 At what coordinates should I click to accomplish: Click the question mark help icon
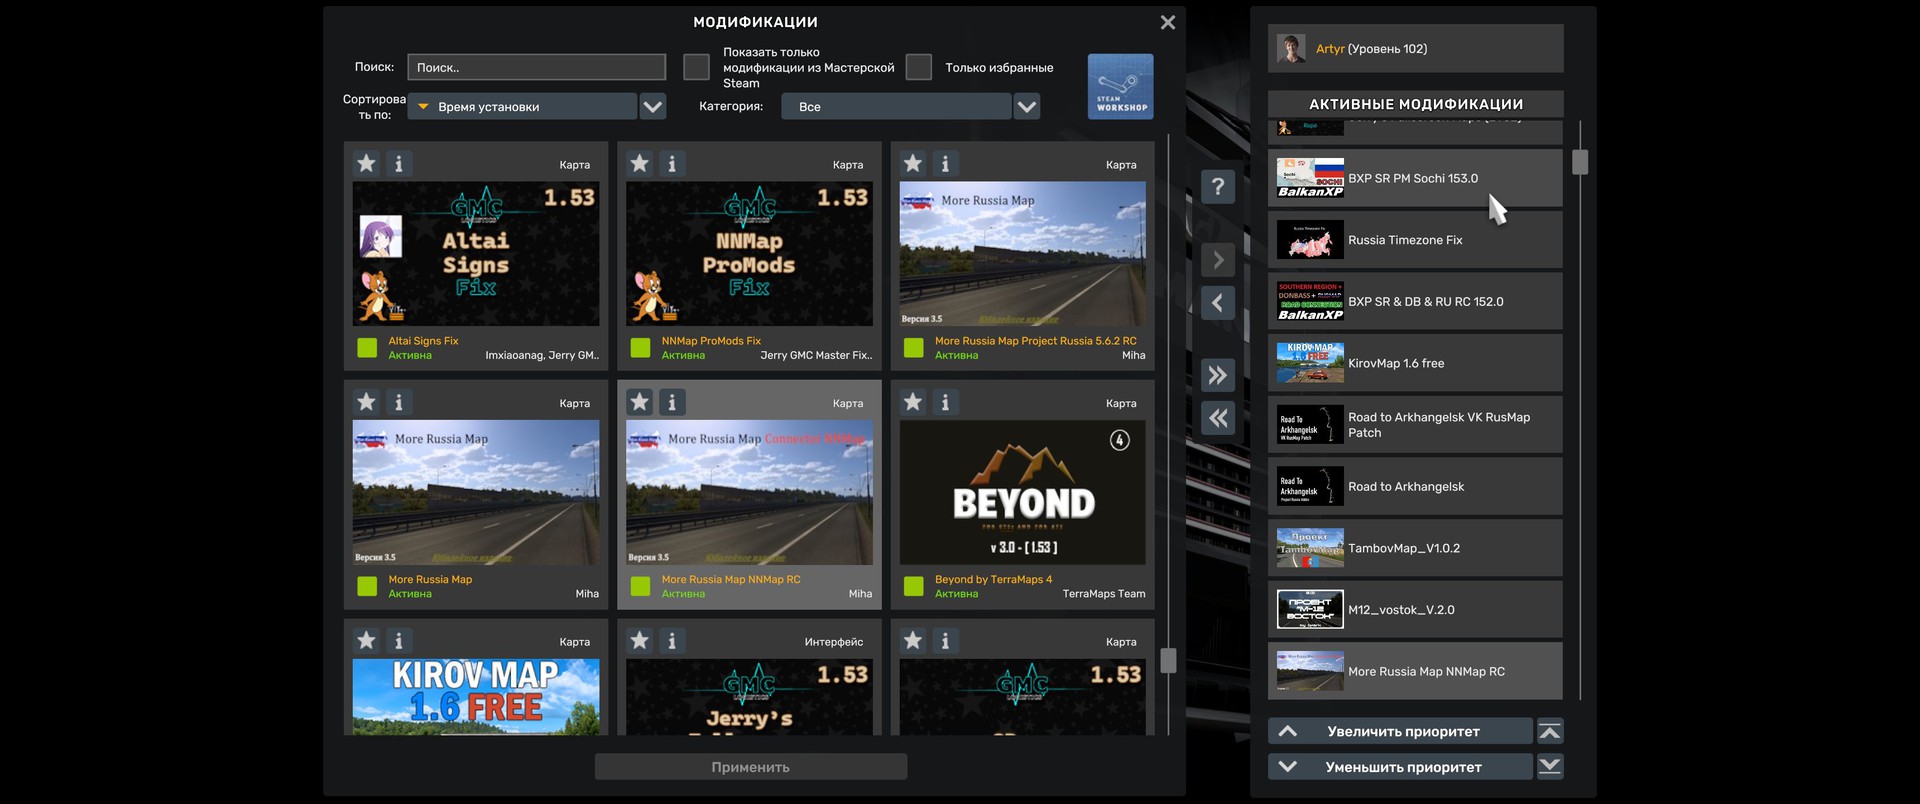pos(1217,187)
